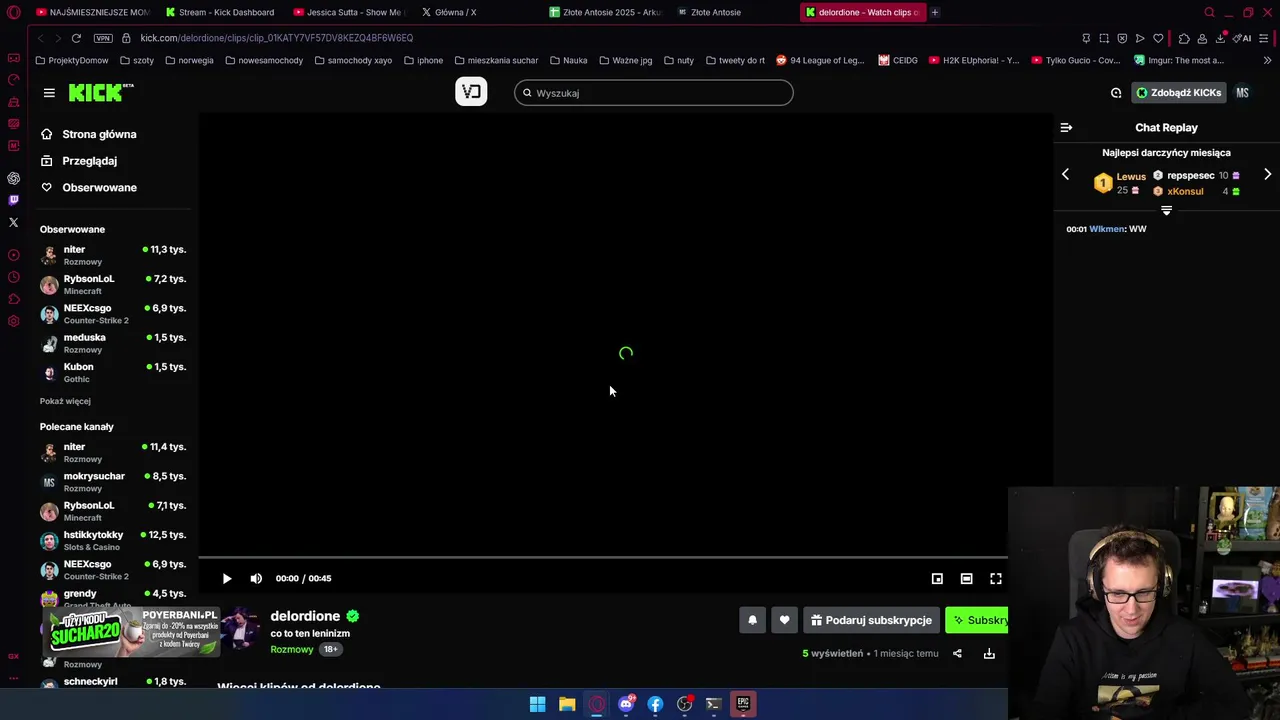
Task: Open ProjektyDomow bookmark folder
Action: click(x=72, y=60)
